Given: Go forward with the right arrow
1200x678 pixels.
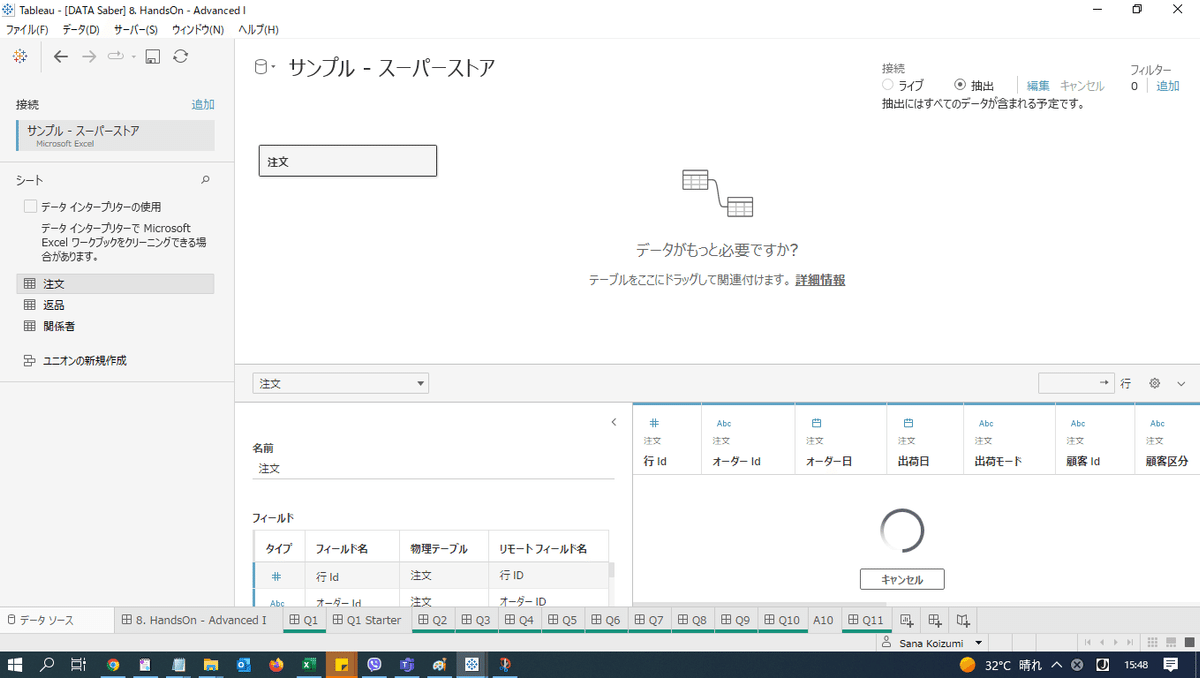Looking at the screenshot, I should (x=89, y=57).
